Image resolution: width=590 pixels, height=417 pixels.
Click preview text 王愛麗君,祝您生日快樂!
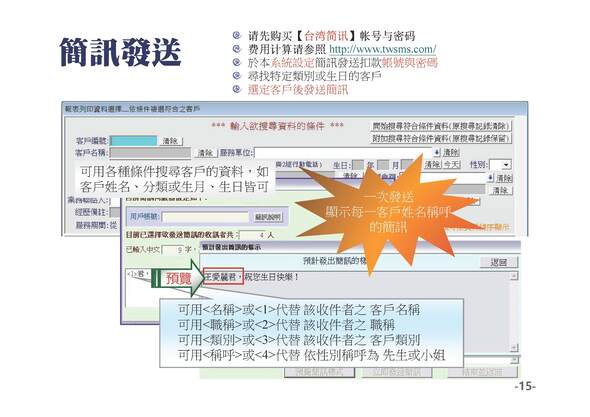coord(251,277)
